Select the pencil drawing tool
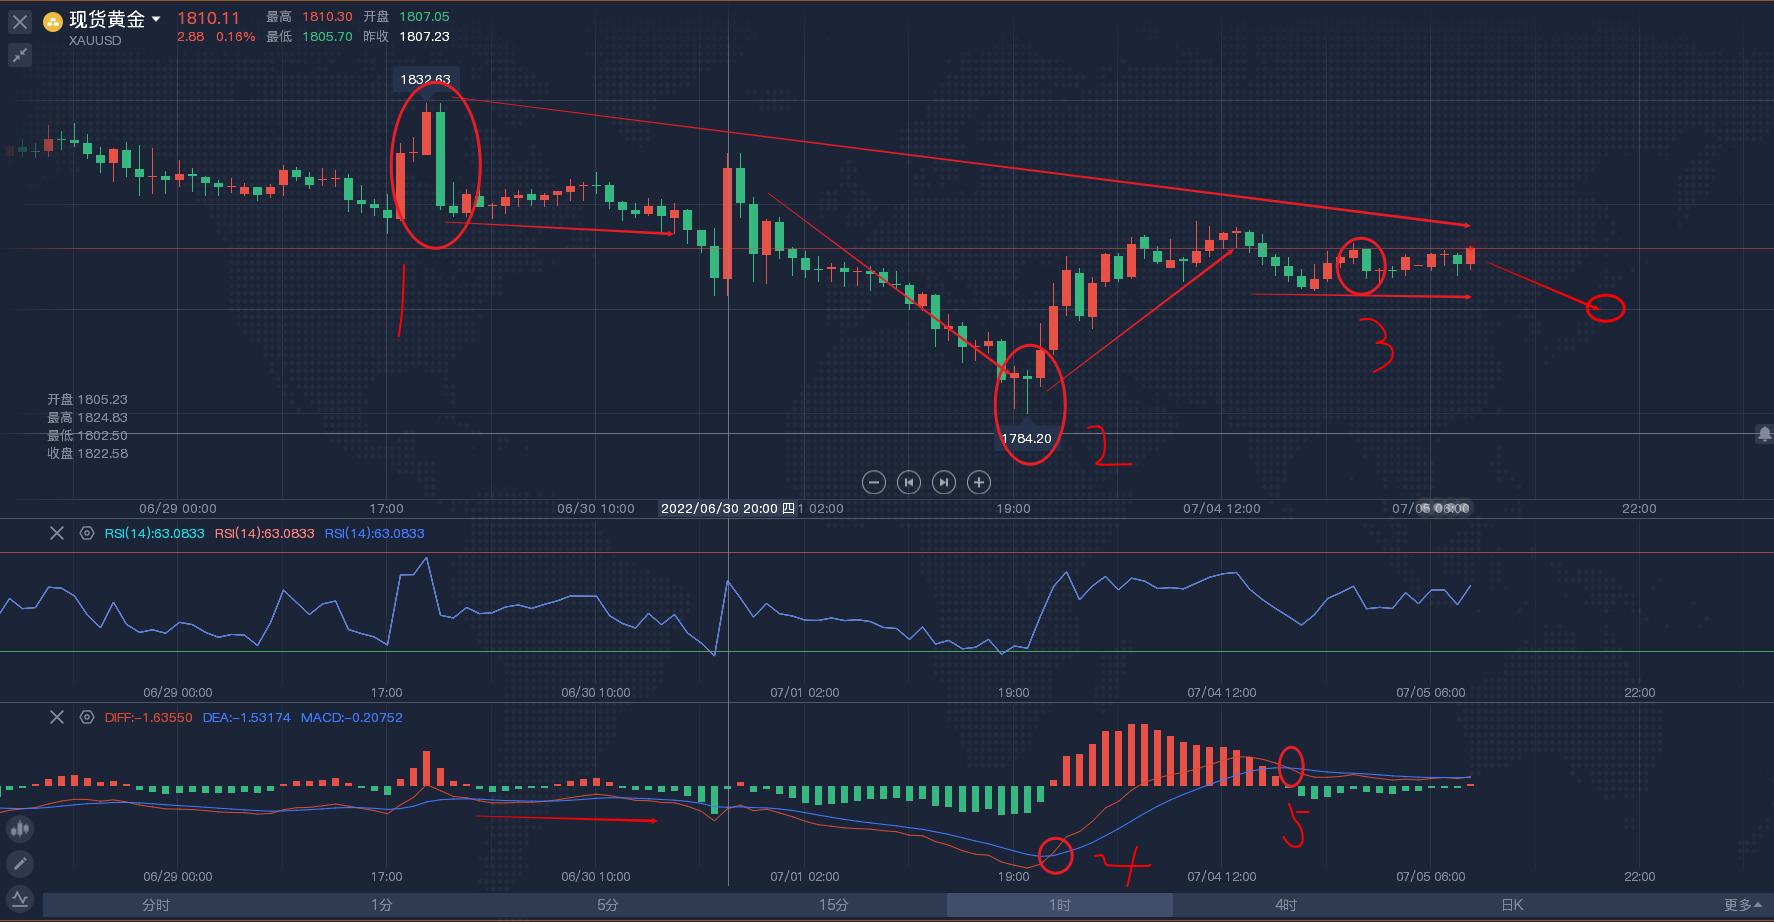Viewport: 1774px width, 922px height. (x=20, y=864)
